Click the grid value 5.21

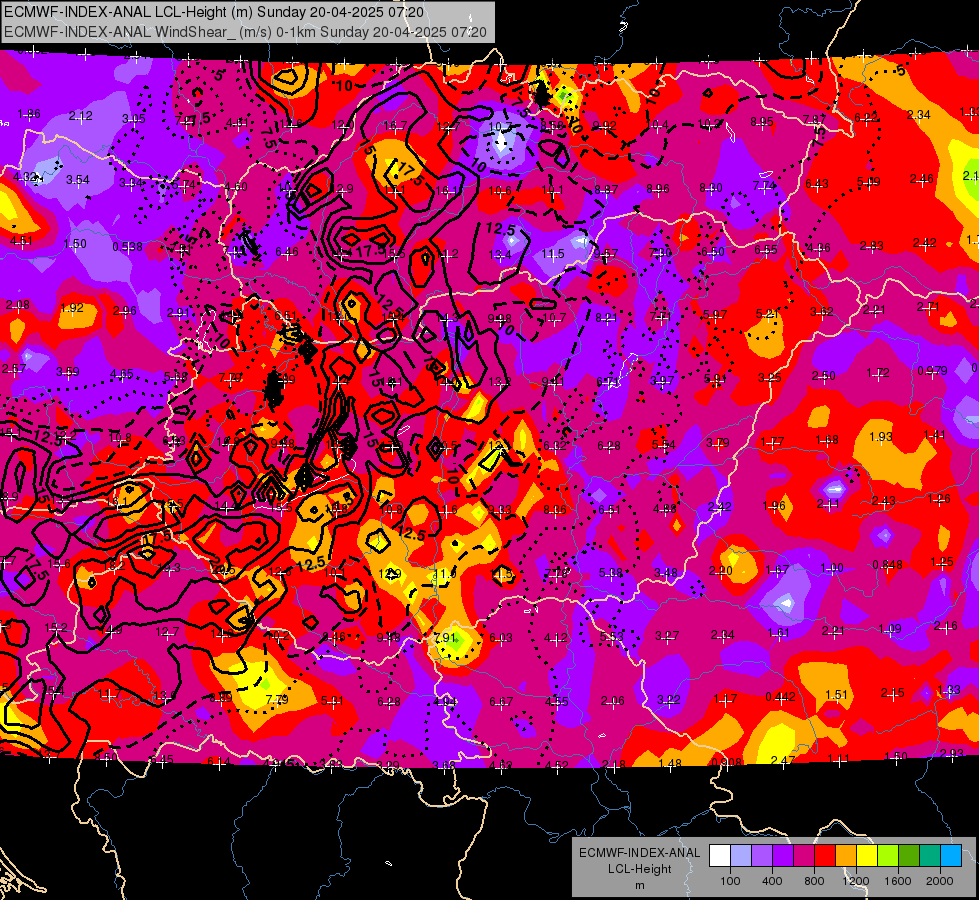[767, 313]
